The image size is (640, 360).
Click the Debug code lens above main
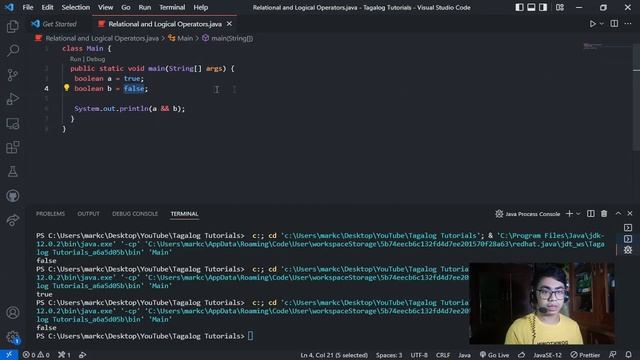point(96,59)
